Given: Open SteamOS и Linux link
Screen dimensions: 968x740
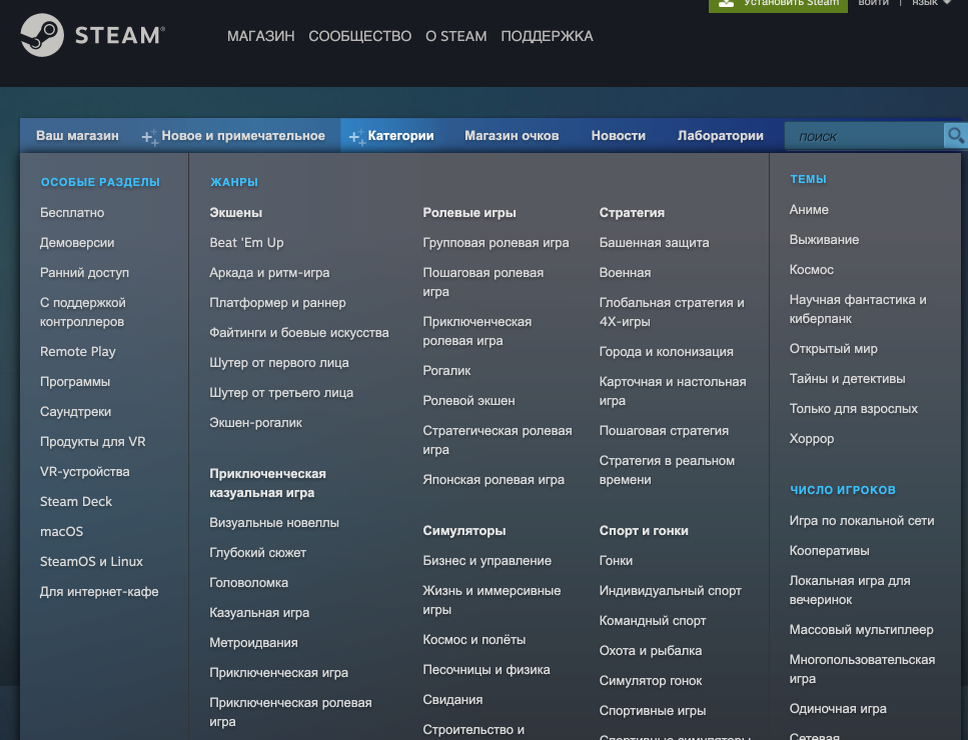Looking at the screenshot, I should tap(91, 562).
